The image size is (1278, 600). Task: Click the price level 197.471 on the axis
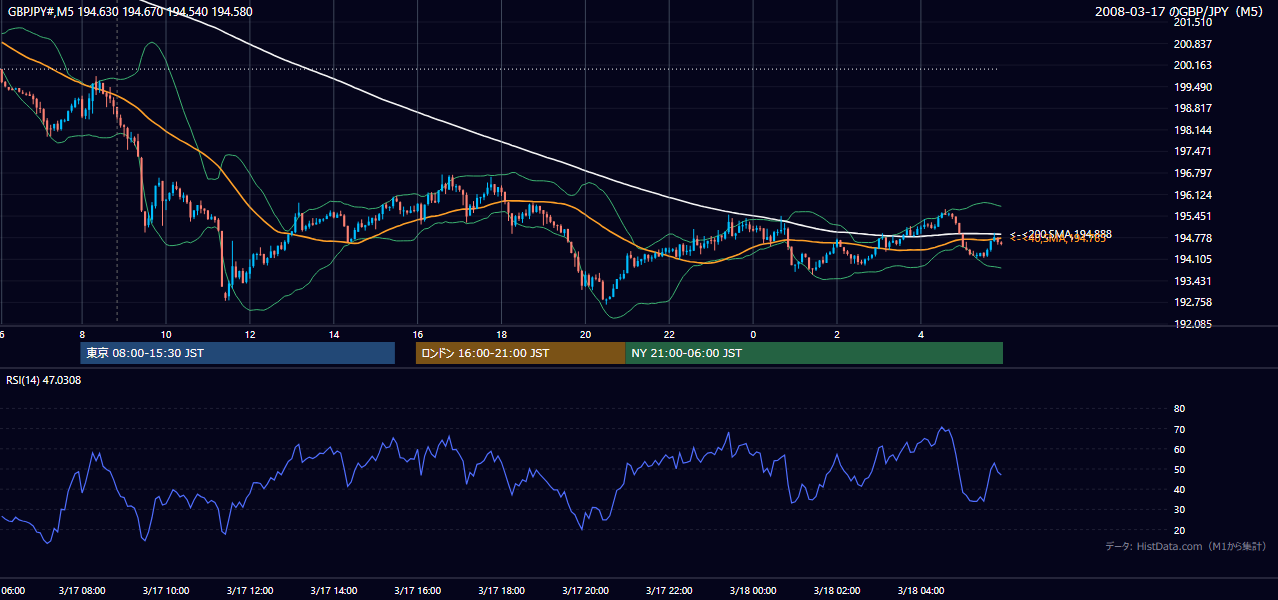tap(1191, 151)
